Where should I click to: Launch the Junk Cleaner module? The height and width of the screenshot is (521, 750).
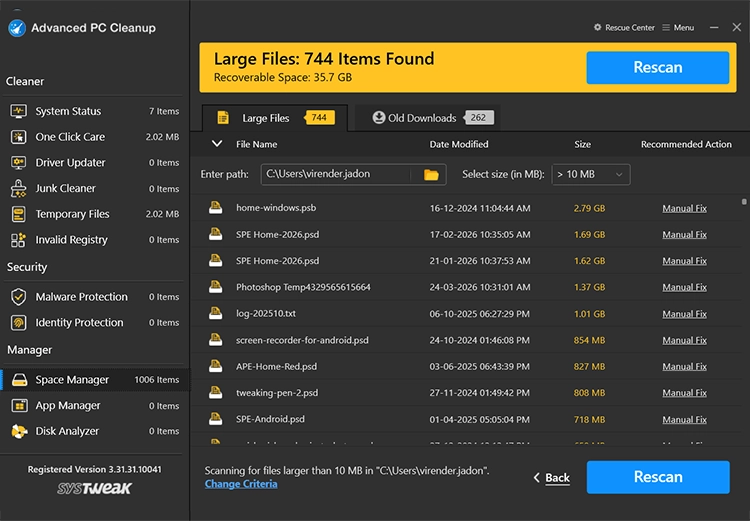point(66,188)
